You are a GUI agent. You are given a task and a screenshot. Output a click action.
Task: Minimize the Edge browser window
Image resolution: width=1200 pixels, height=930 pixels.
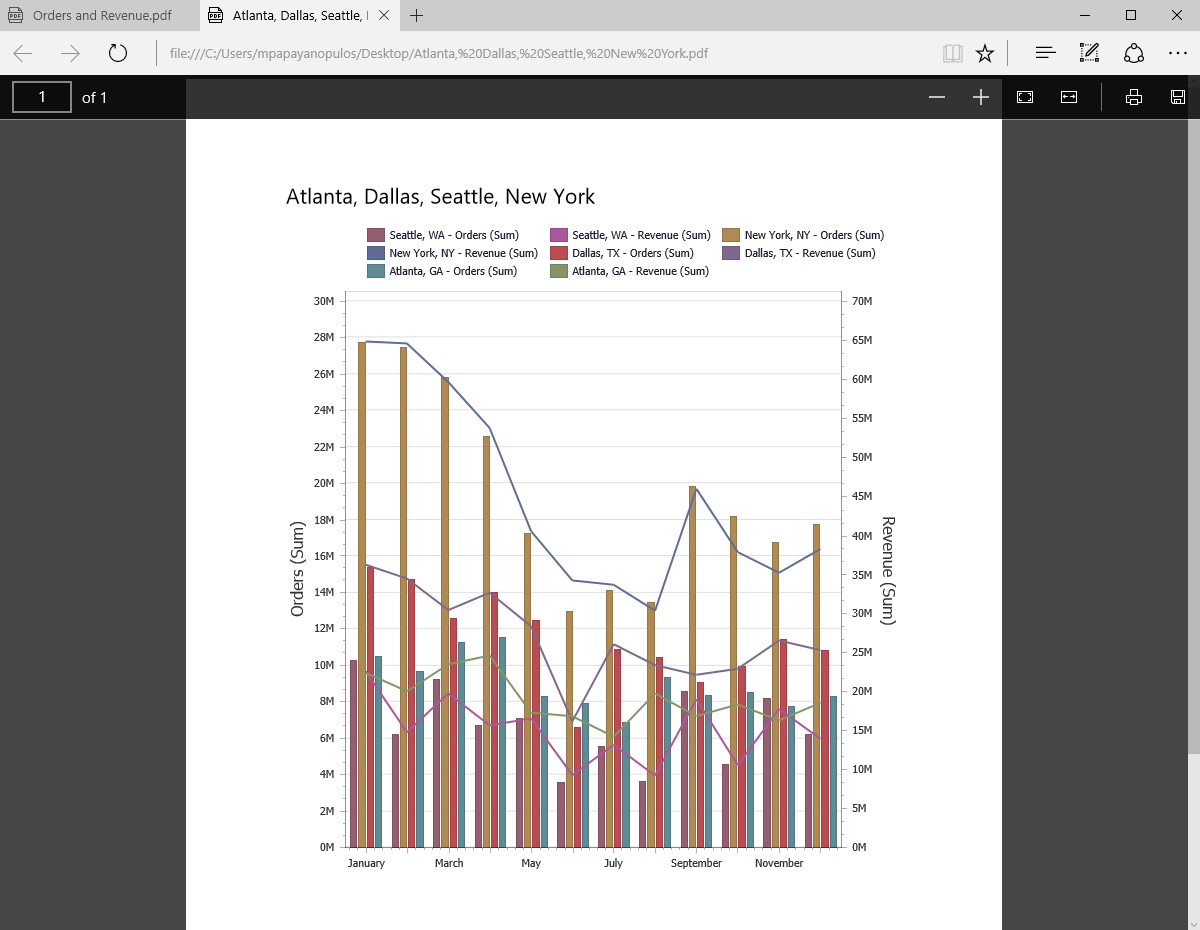coord(1085,15)
